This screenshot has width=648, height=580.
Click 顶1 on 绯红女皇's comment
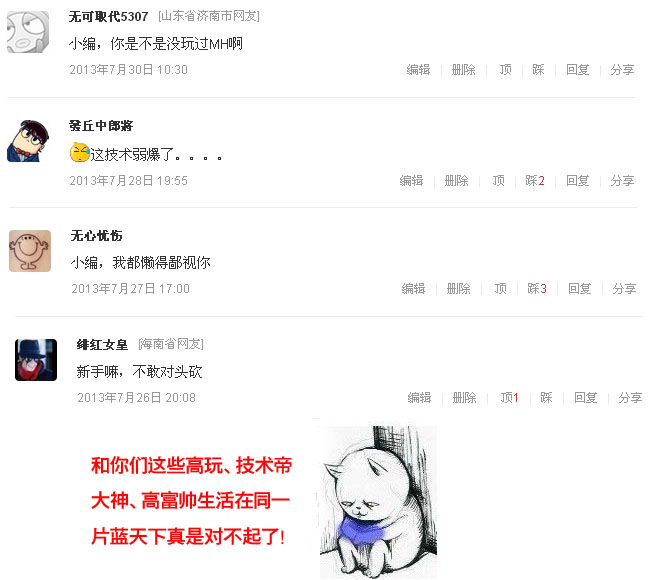click(x=509, y=398)
